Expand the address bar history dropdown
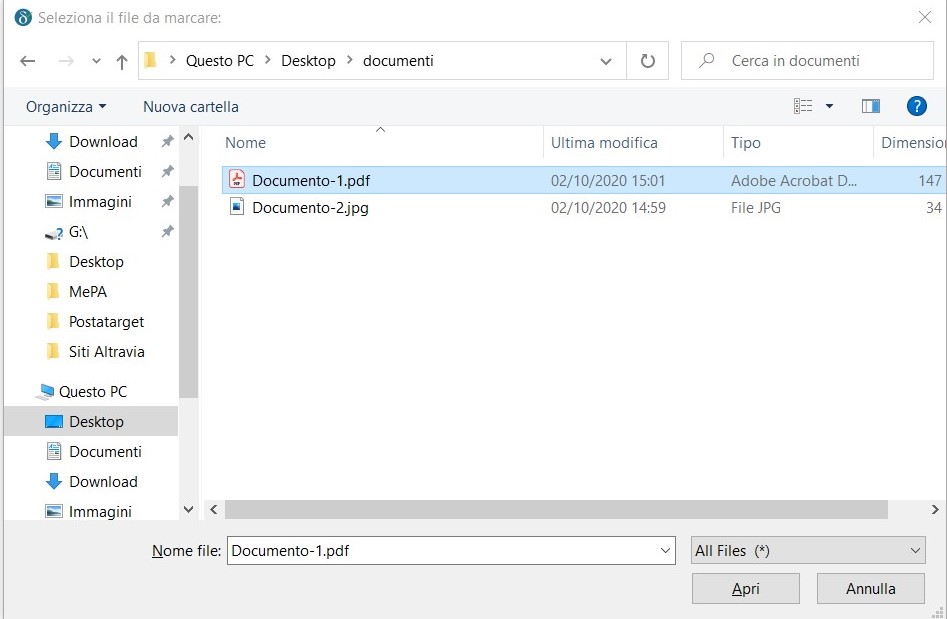 point(606,61)
